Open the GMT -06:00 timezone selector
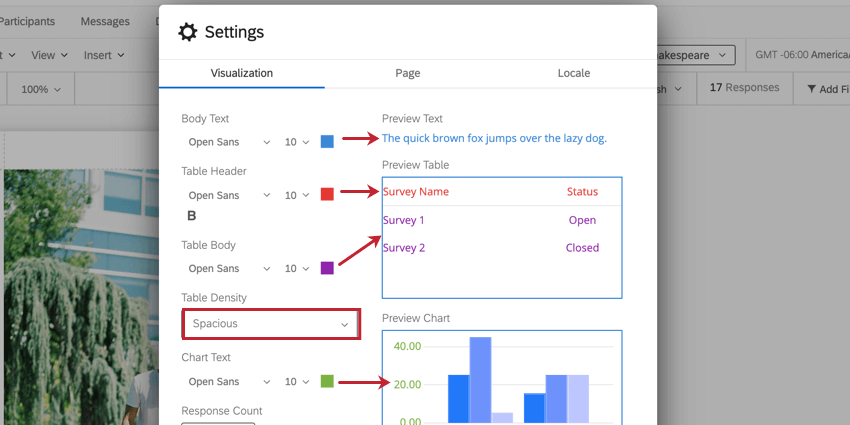Screen dimensions: 850x425 pos(802,55)
